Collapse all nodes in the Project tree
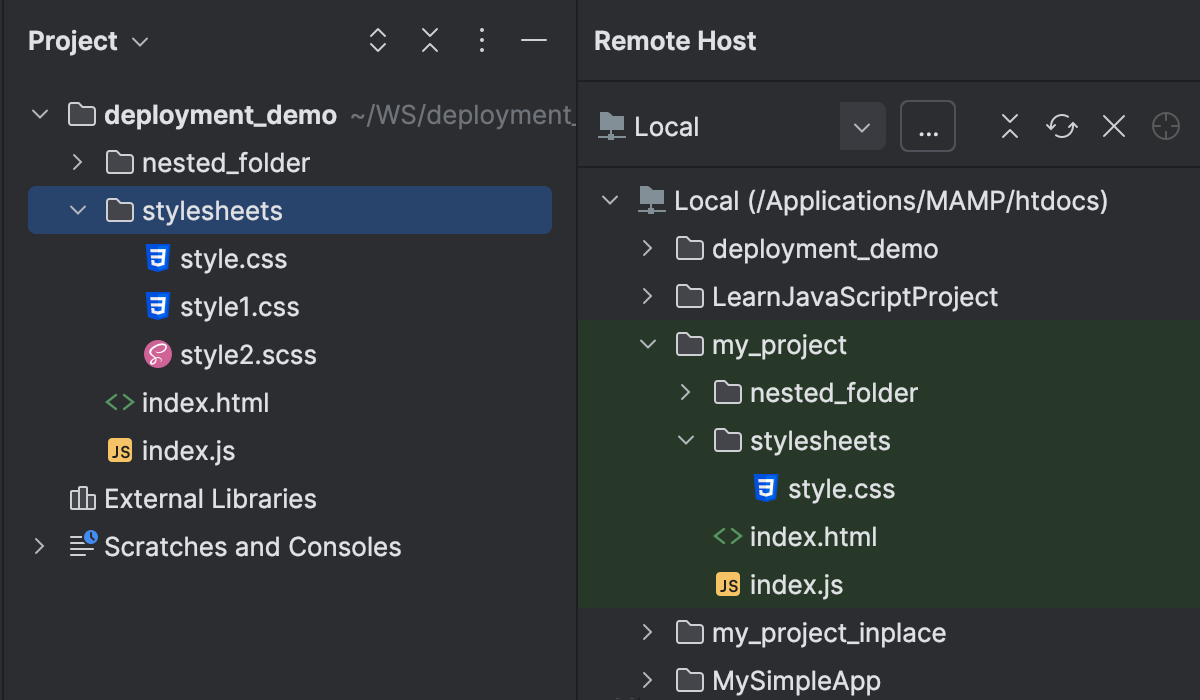Screen dimensions: 1200x700 tap(430, 40)
